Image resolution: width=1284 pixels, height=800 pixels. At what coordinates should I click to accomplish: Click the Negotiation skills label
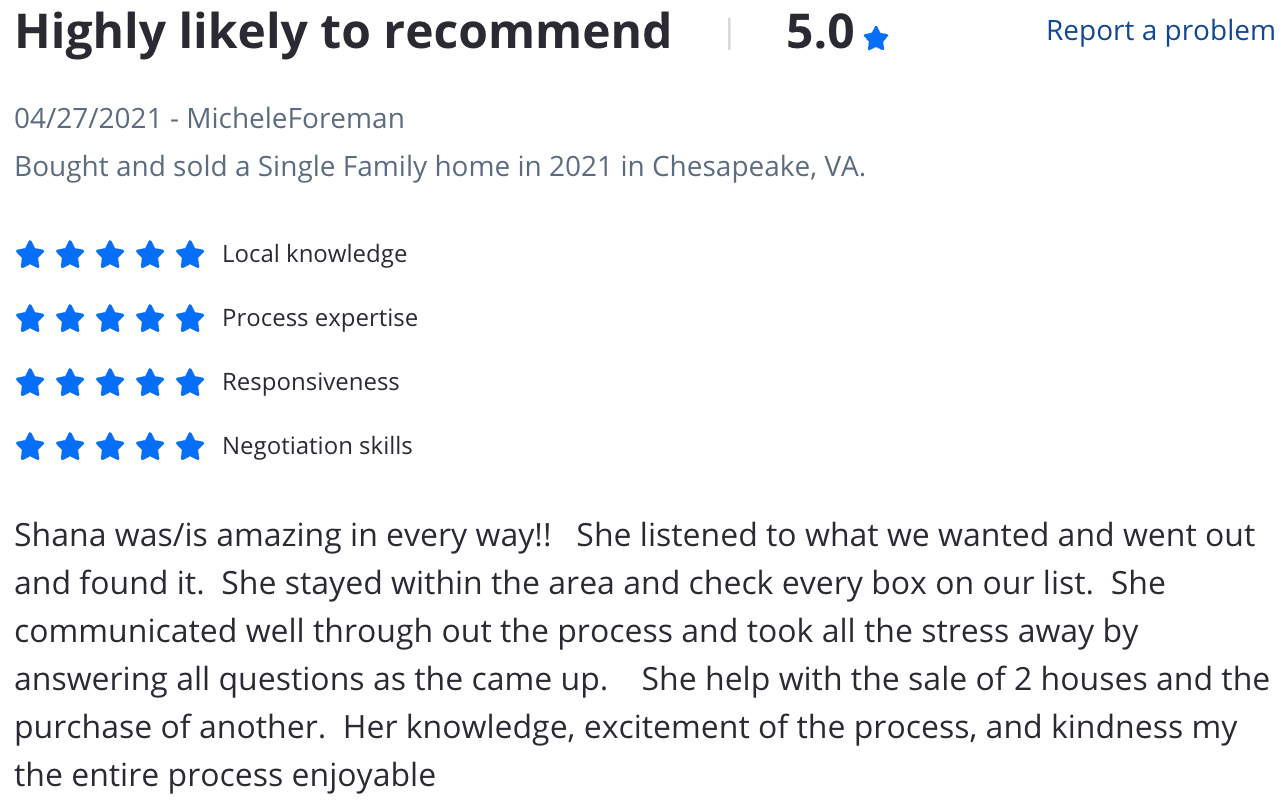(317, 446)
